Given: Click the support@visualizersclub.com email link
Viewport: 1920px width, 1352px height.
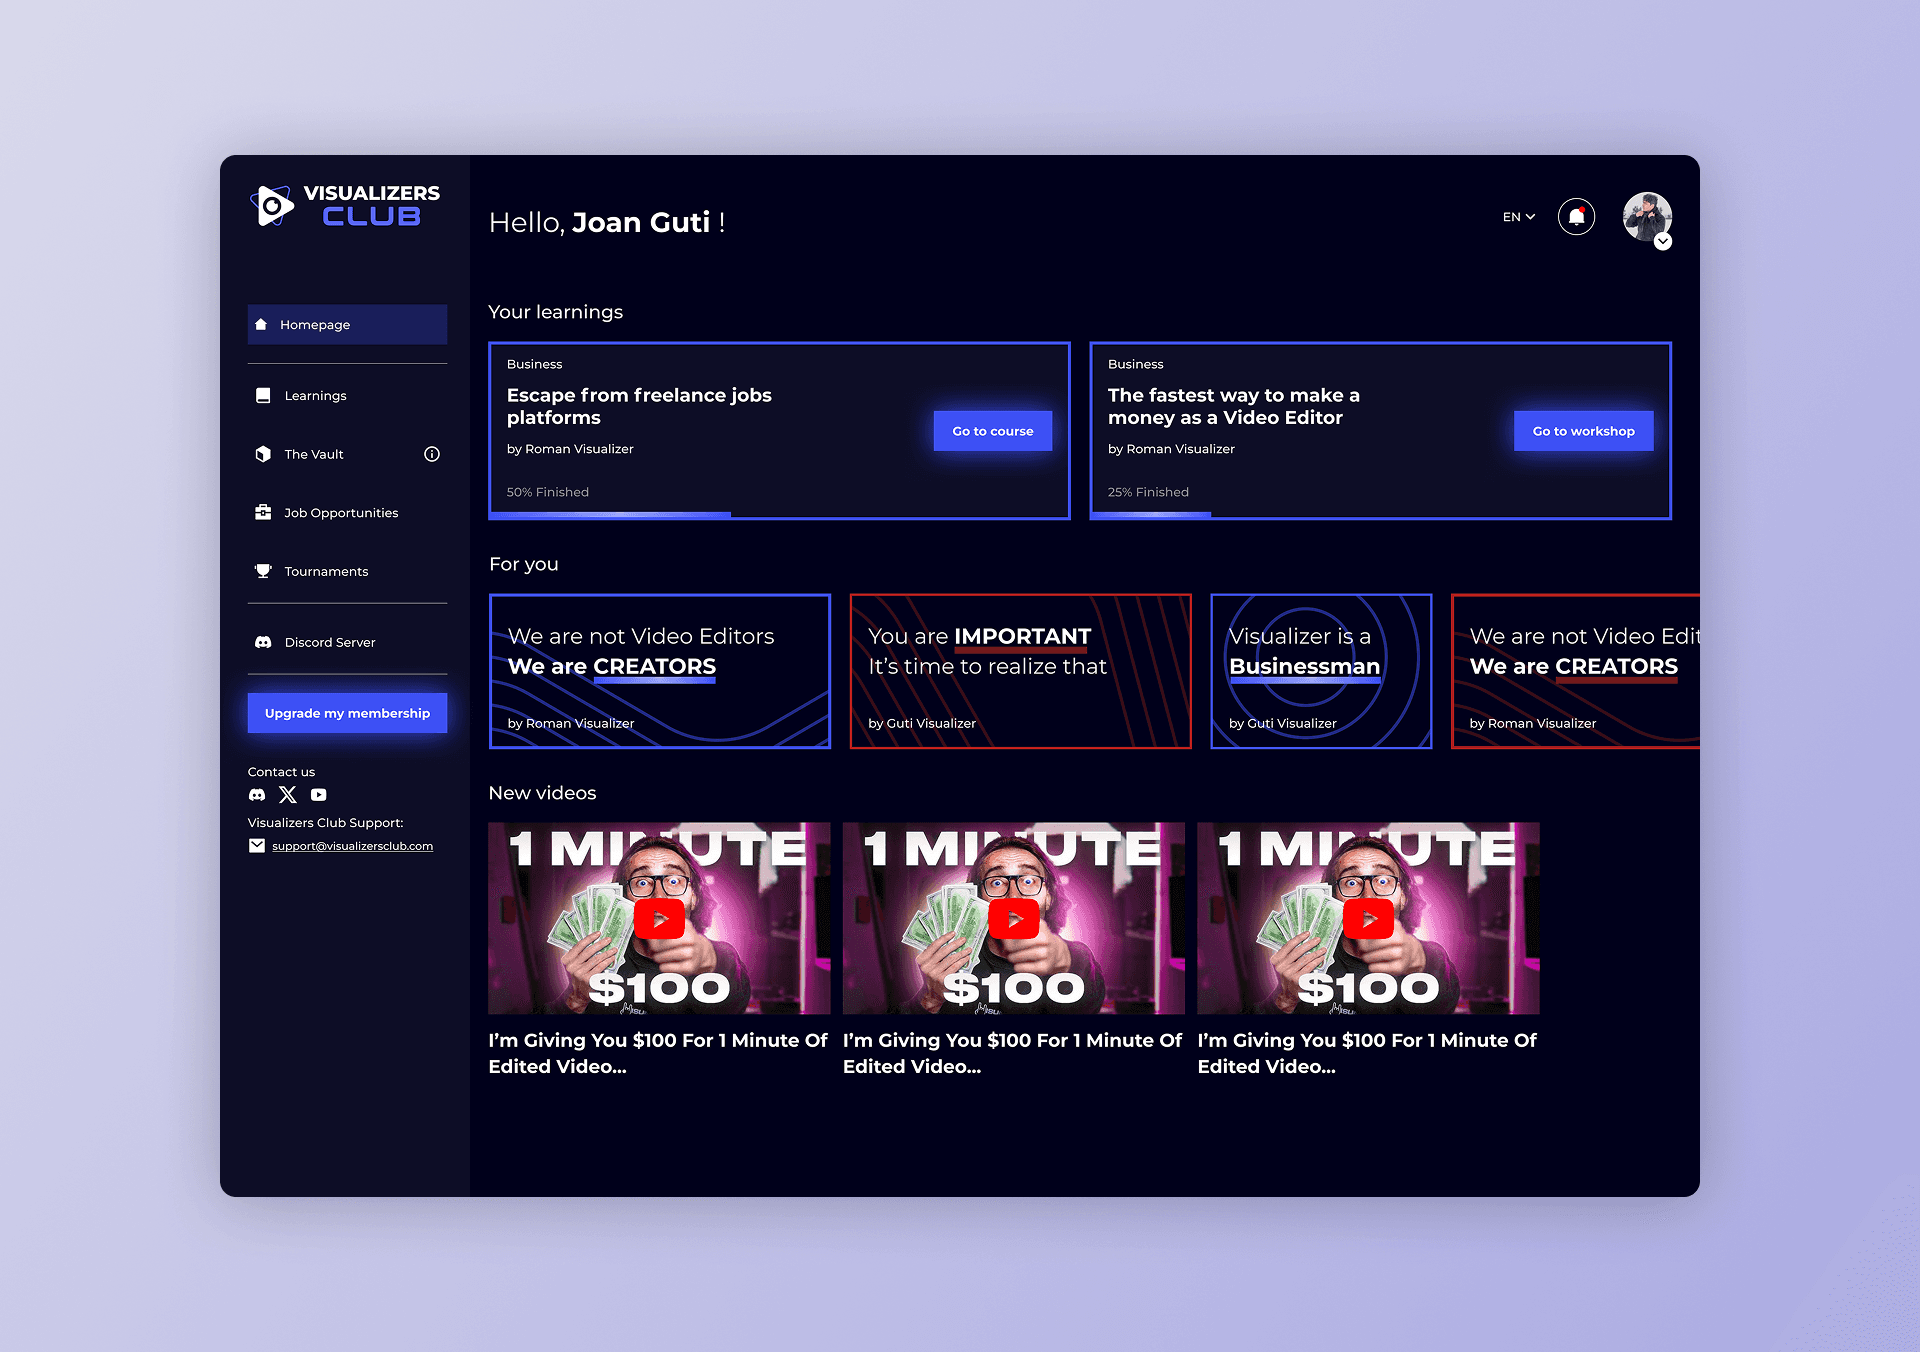Looking at the screenshot, I should click(352, 846).
